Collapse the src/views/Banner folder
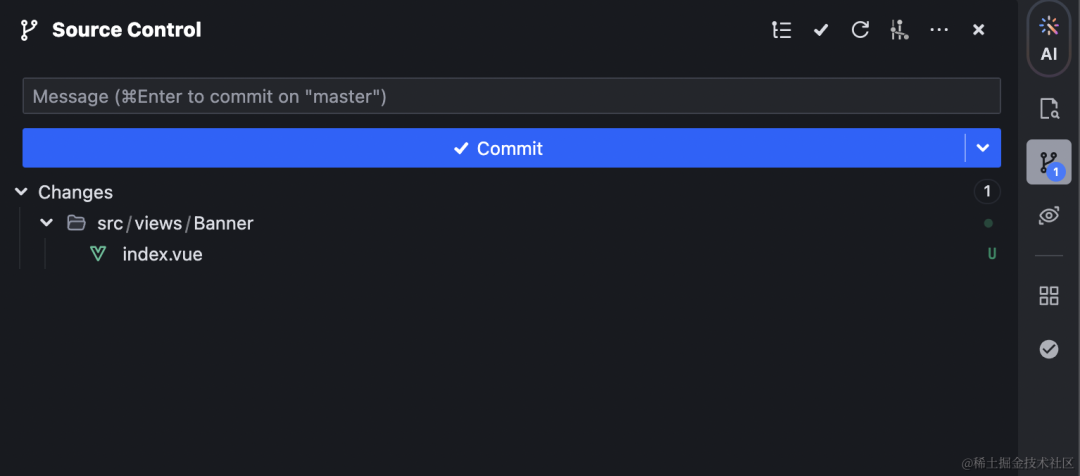 (x=47, y=223)
